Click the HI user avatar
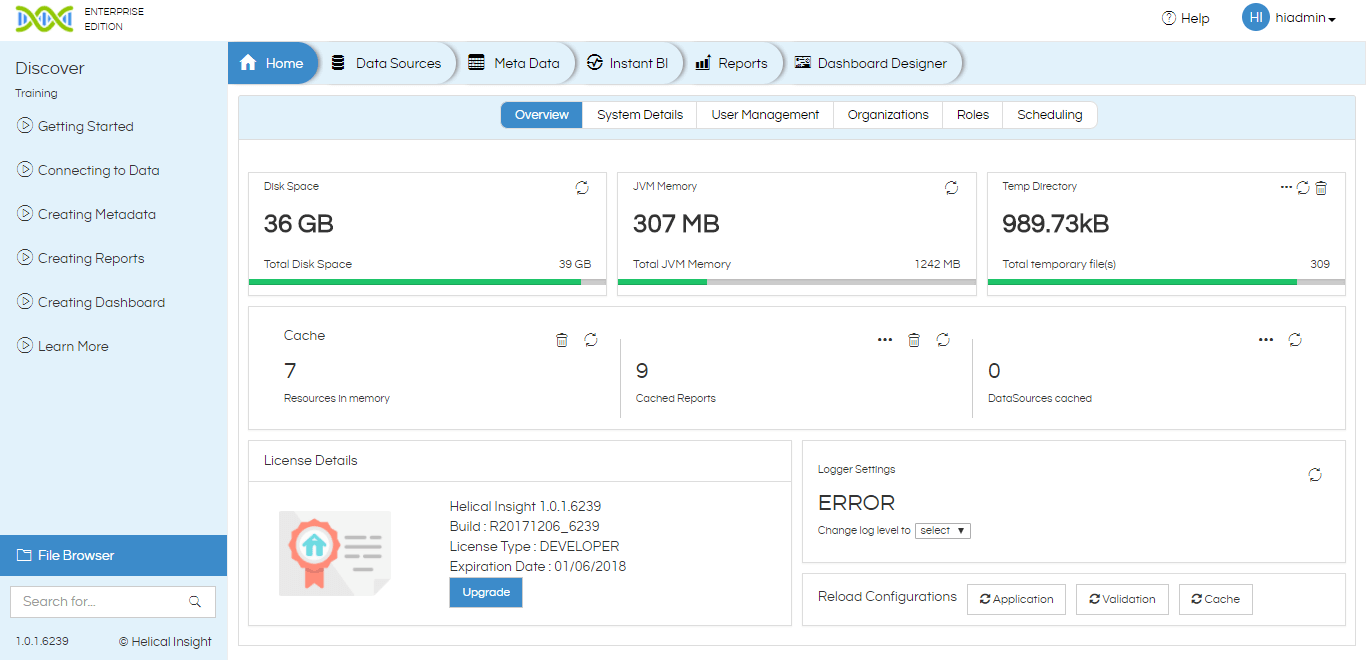 pos(1255,18)
